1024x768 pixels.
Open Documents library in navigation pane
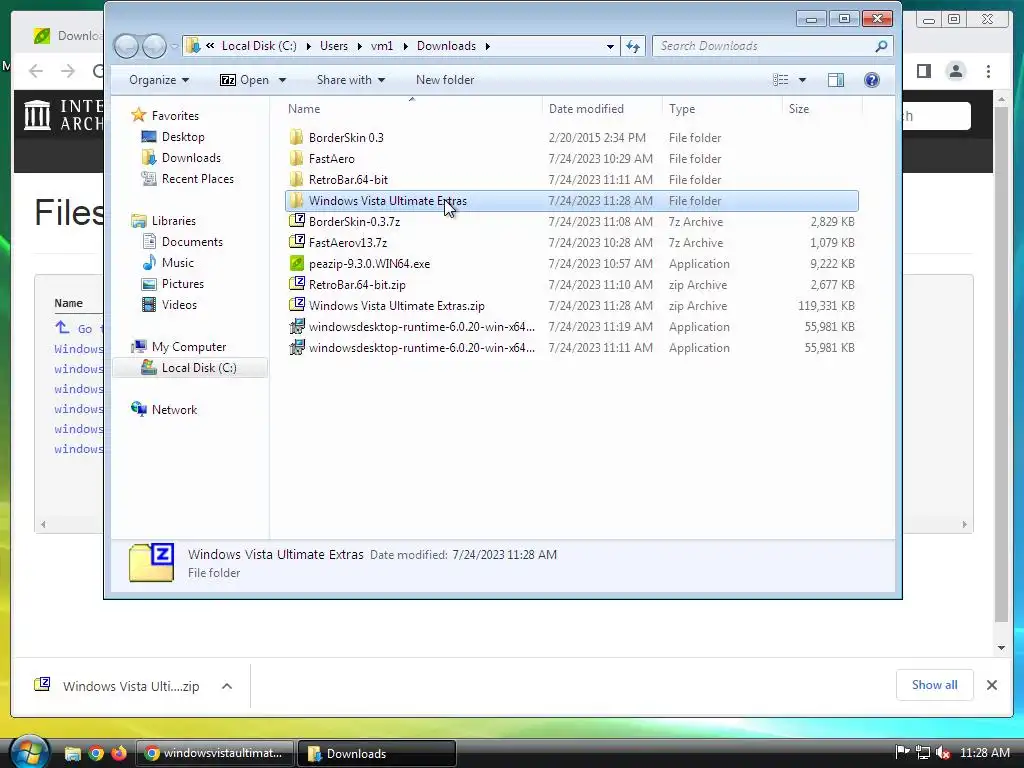(183, 242)
